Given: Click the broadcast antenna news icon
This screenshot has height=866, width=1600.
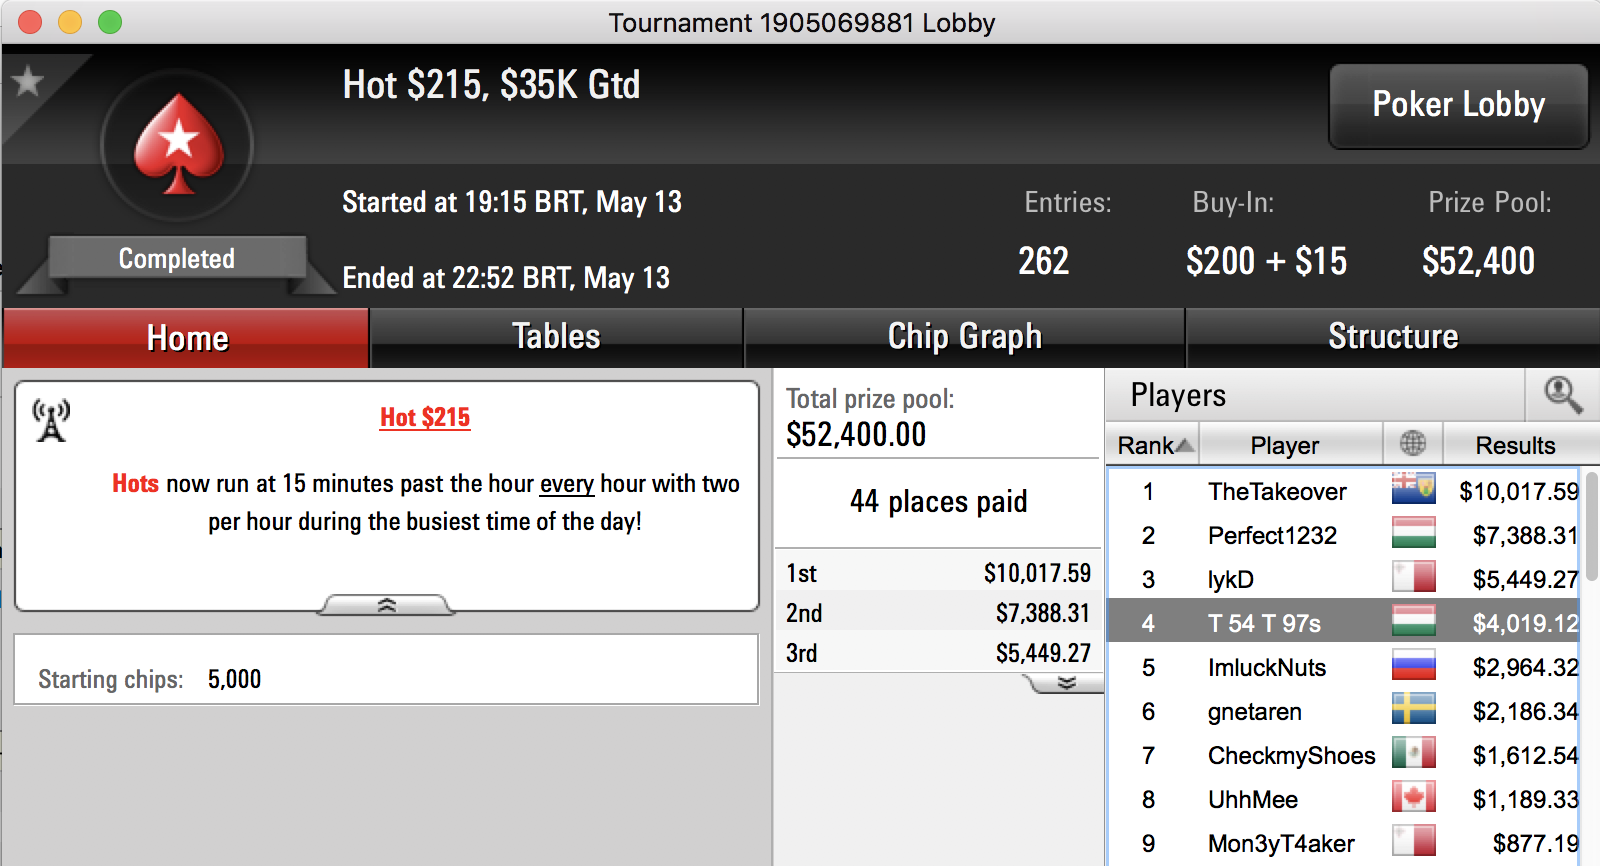Looking at the screenshot, I should tap(51, 420).
